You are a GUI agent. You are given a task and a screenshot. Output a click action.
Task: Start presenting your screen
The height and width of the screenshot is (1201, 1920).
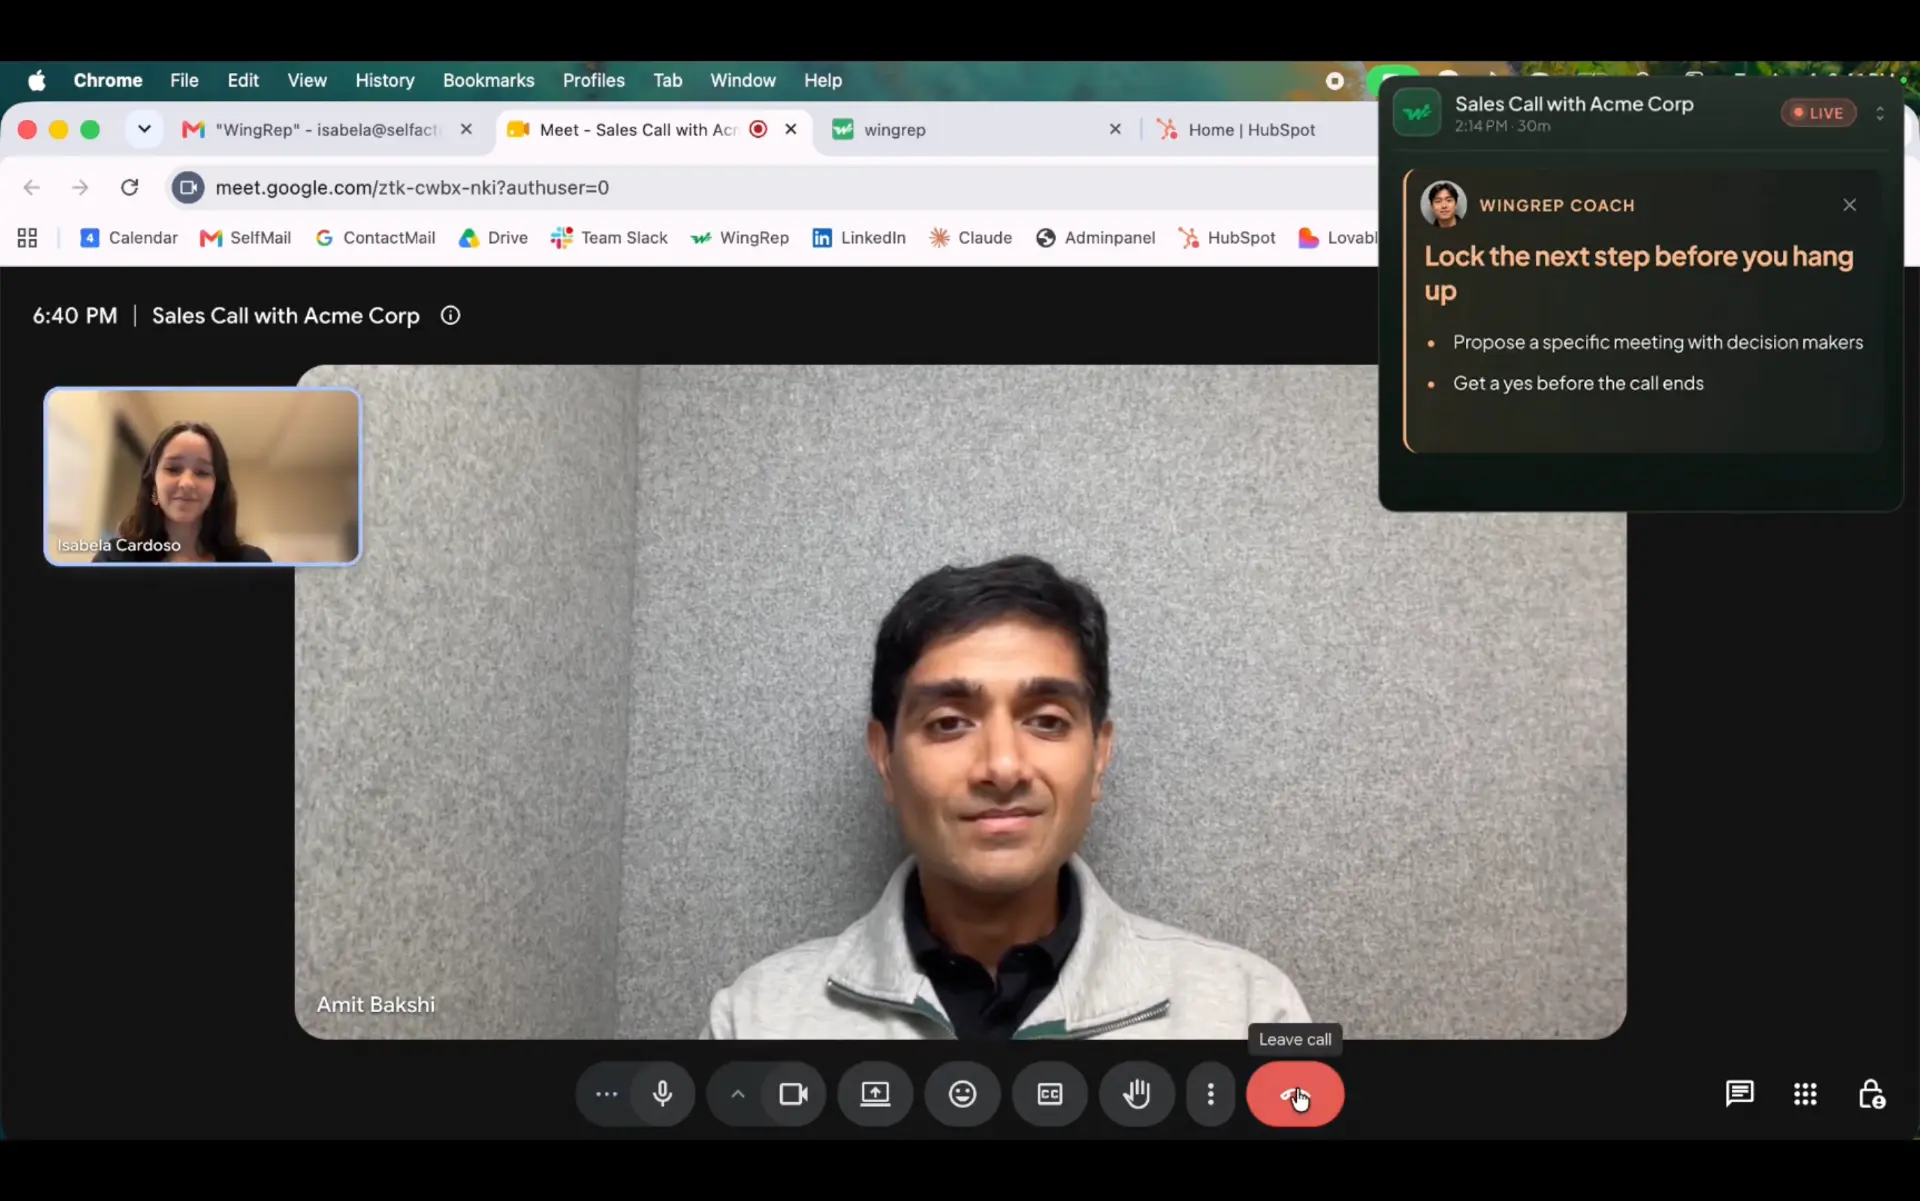876,1094
